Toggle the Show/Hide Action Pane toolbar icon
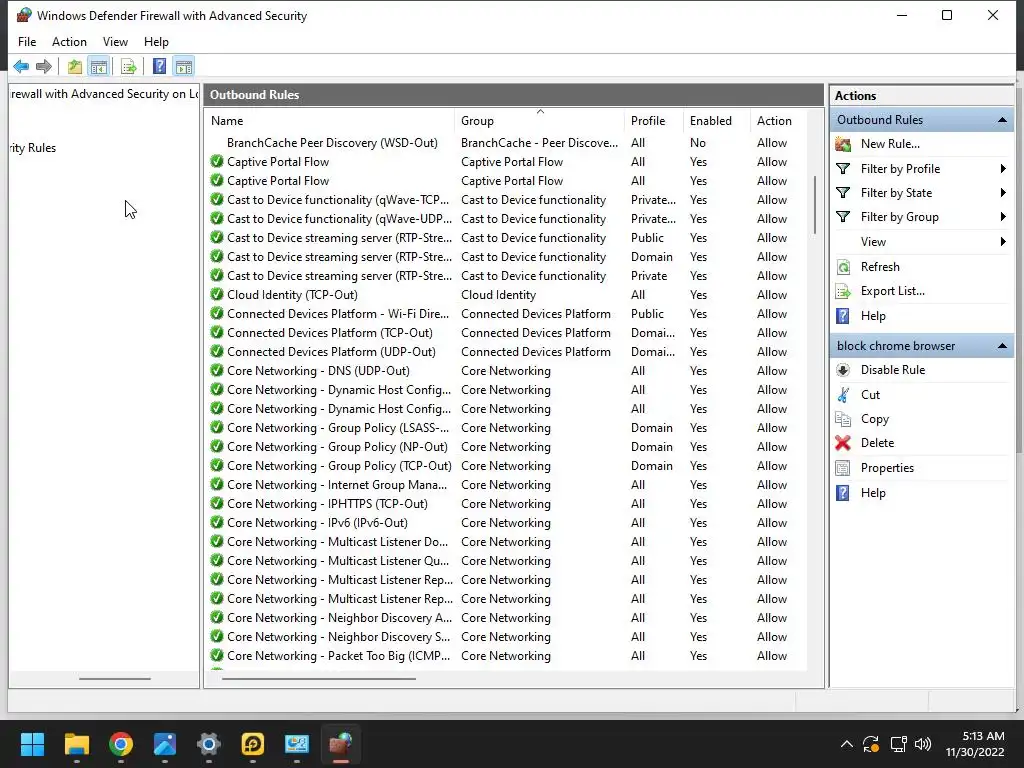The width and height of the screenshot is (1024, 768). click(x=184, y=67)
